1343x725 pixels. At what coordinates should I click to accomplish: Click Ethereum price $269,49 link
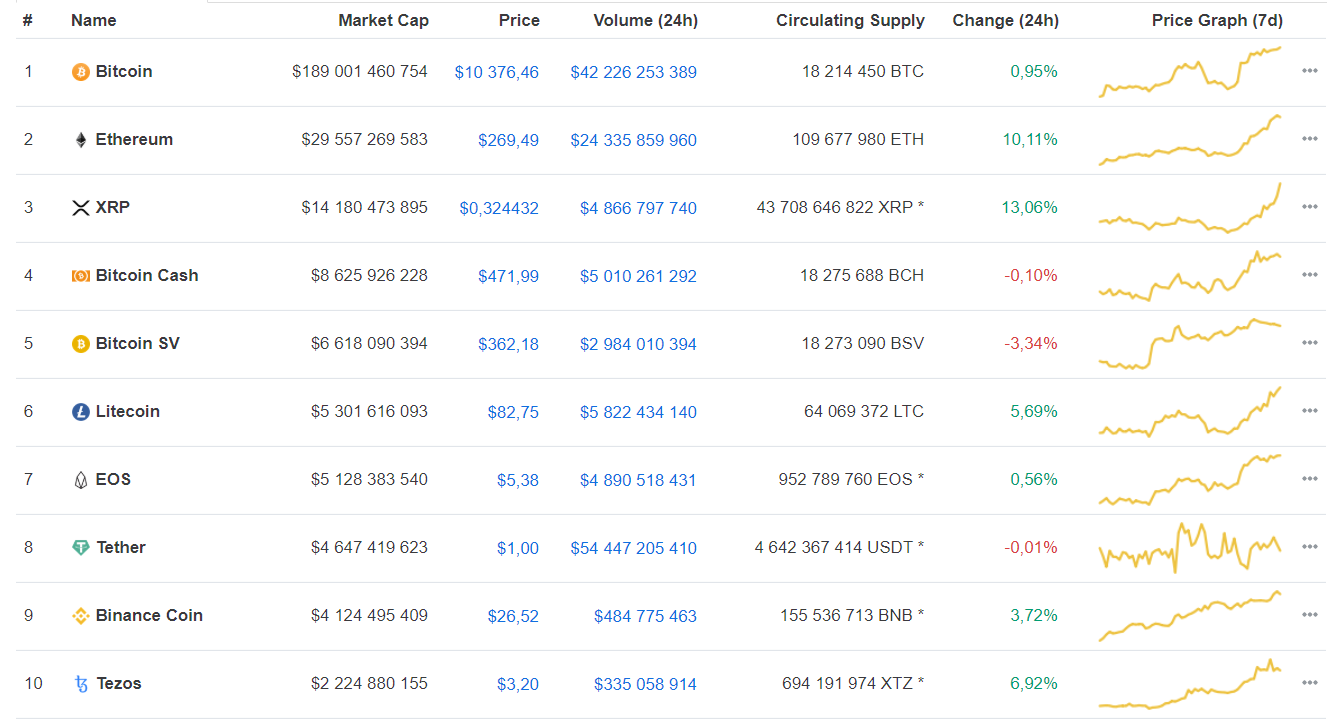click(x=509, y=140)
